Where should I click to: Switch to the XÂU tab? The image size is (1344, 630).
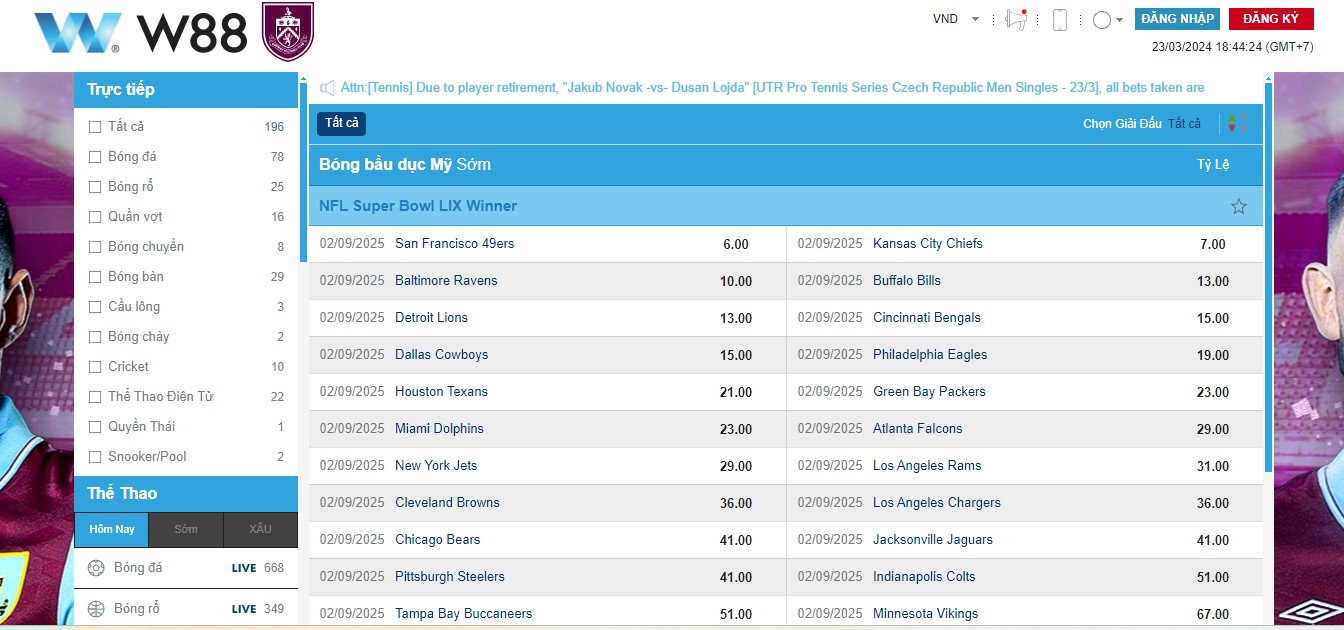tap(260, 530)
